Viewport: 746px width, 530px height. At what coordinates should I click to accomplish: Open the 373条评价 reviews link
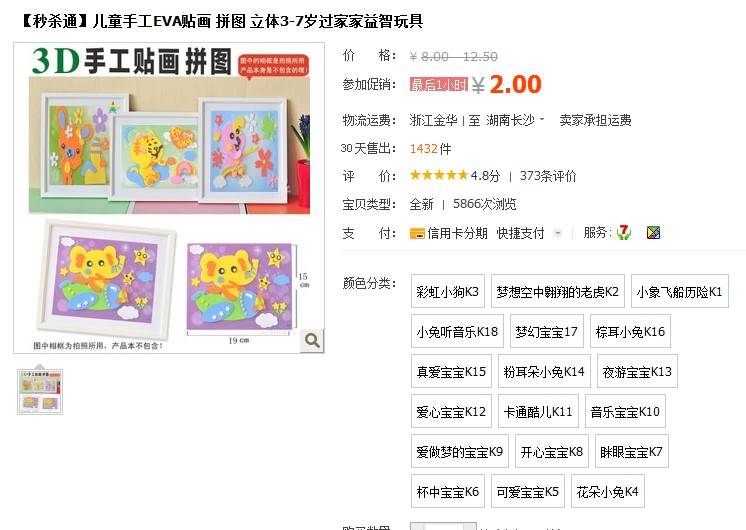pyautogui.click(x=548, y=176)
